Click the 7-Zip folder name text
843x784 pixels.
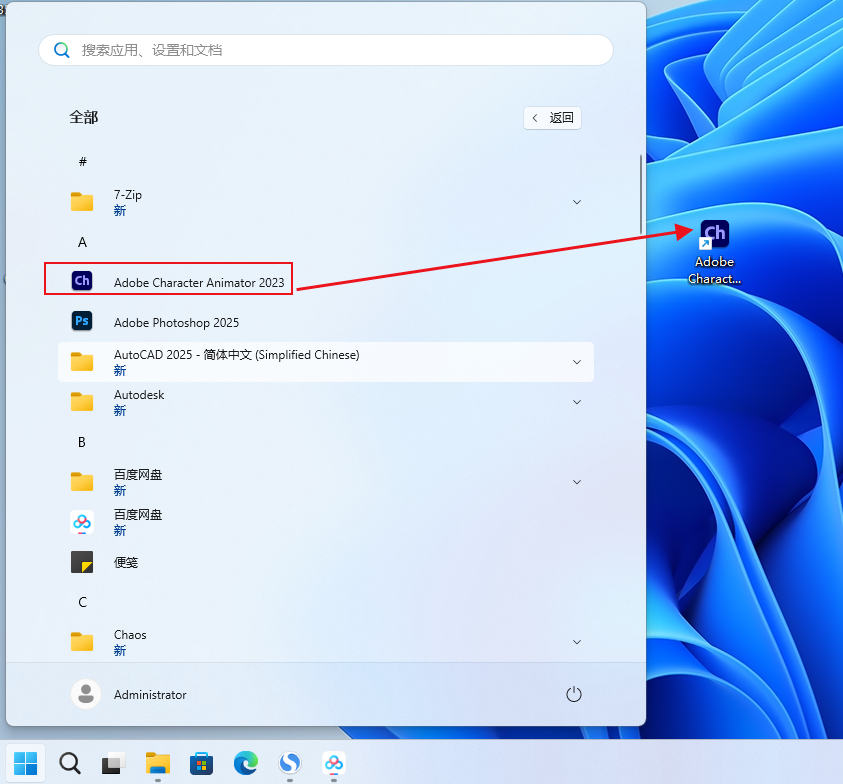[x=128, y=195]
